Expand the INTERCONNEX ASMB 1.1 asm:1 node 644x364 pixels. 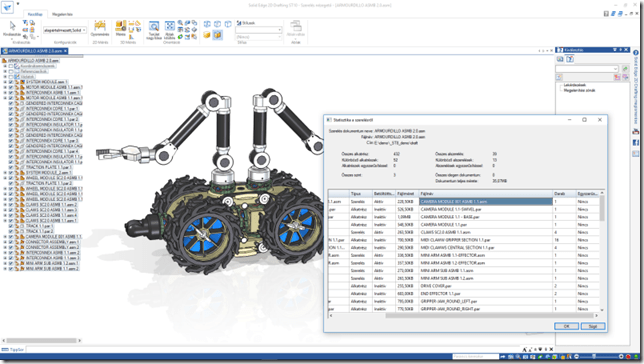pyautogui.click(x=5, y=92)
